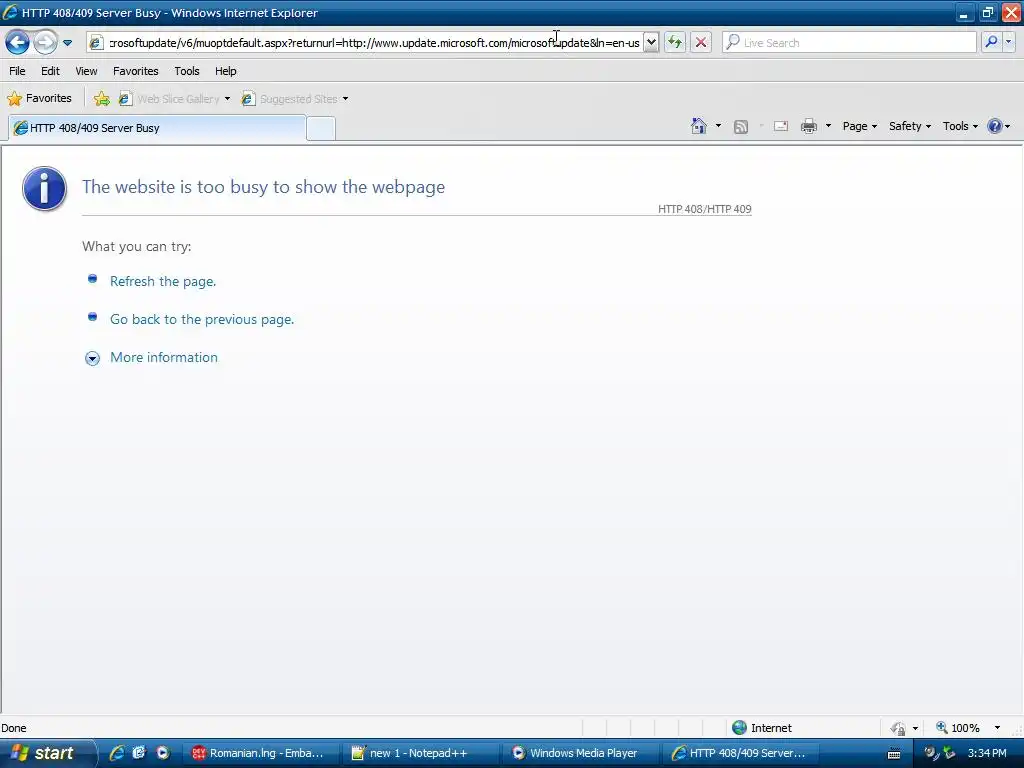Open Web Slice Gallery link
The image size is (1024, 768).
point(170,99)
